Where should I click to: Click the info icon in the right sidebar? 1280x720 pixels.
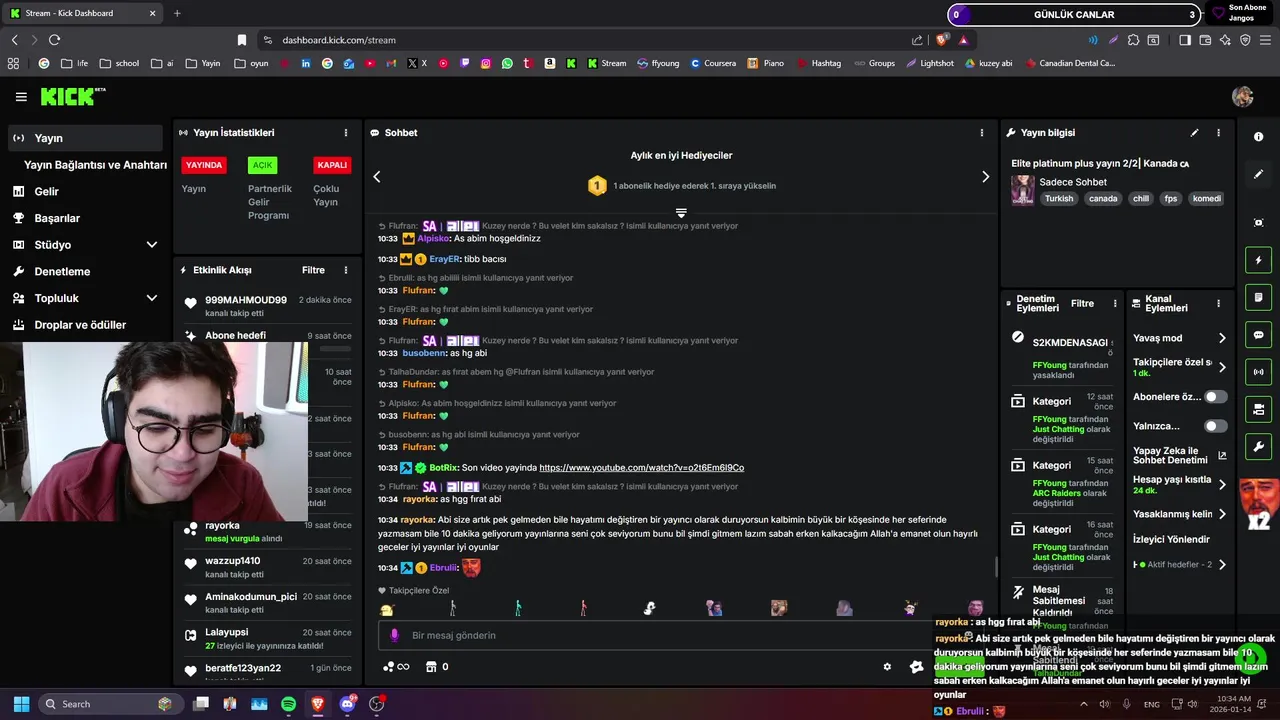[1258, 137]
